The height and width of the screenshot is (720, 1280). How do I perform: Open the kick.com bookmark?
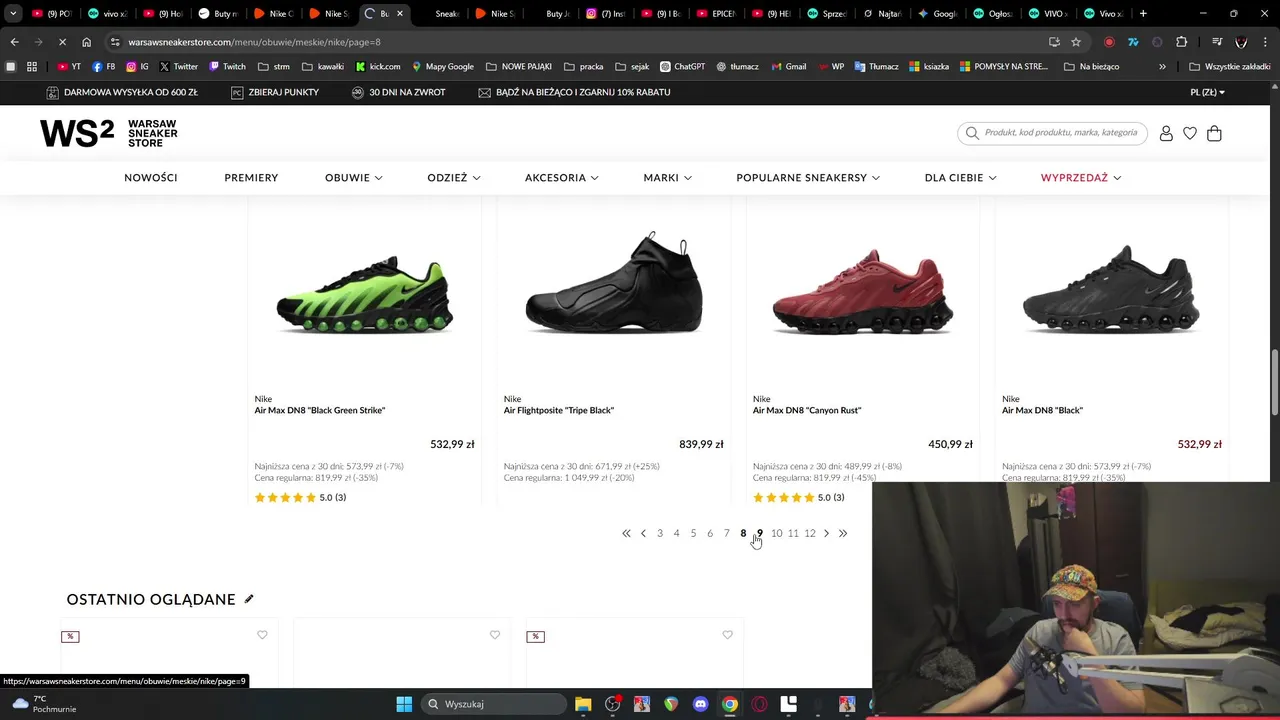click(x=378, y=67)
